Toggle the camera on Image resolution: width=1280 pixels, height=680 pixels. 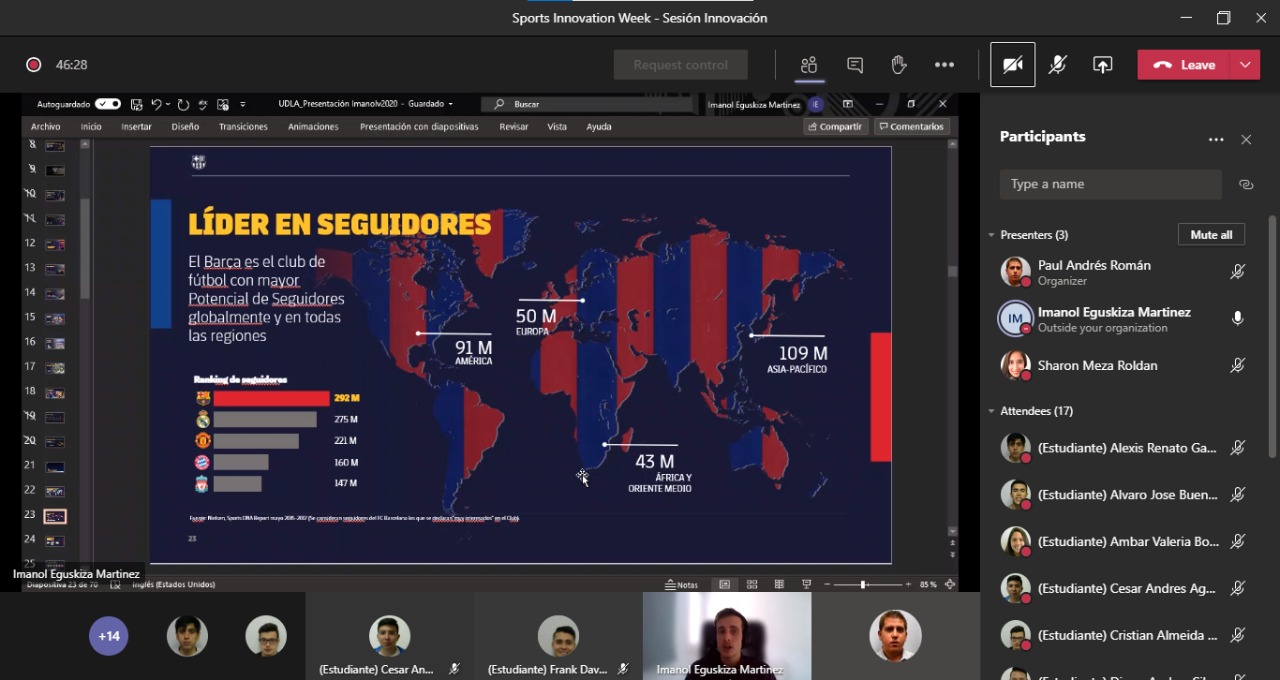pos(1012,65)
